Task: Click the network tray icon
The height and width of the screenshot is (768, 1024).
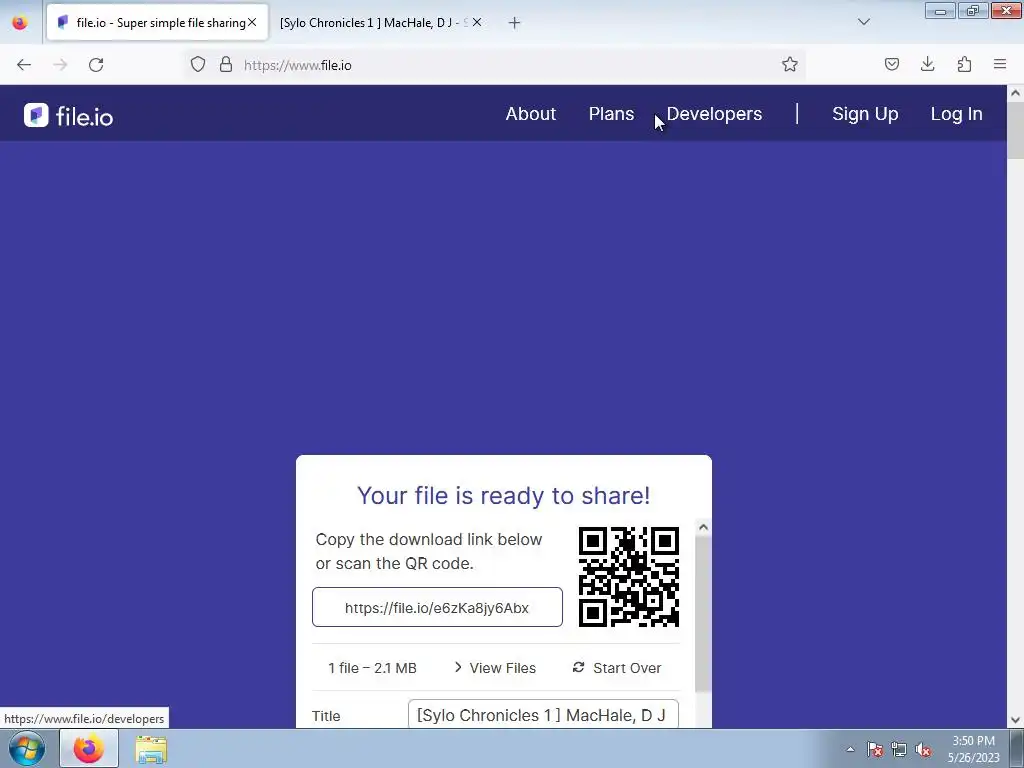Action: tap(899, 749)
